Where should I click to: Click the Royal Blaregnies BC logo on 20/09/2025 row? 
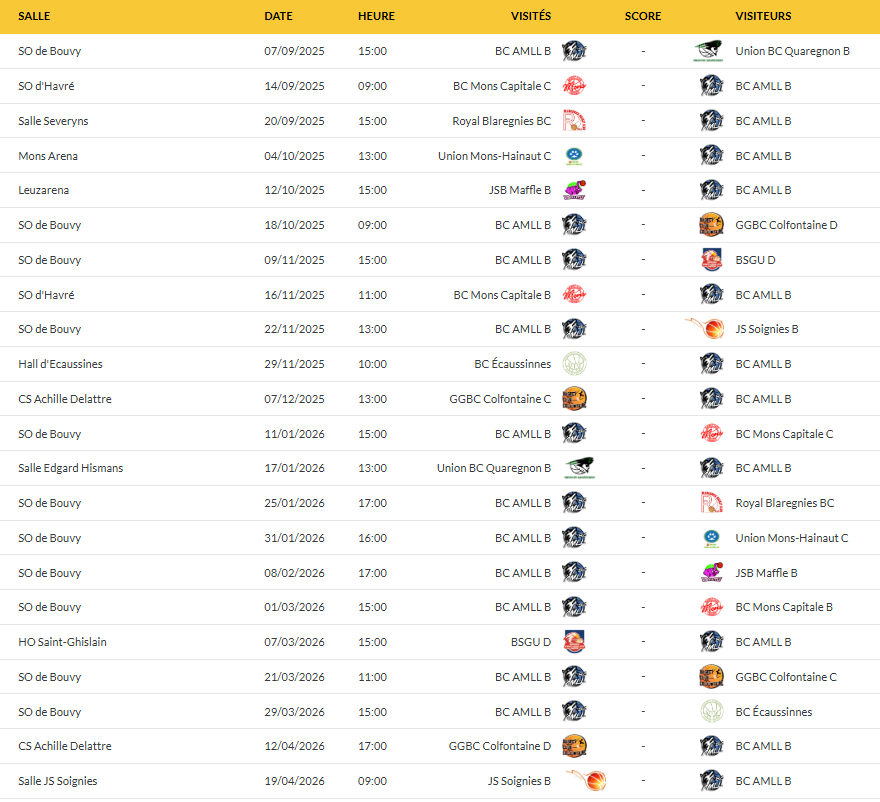click(x=574, y=121)
